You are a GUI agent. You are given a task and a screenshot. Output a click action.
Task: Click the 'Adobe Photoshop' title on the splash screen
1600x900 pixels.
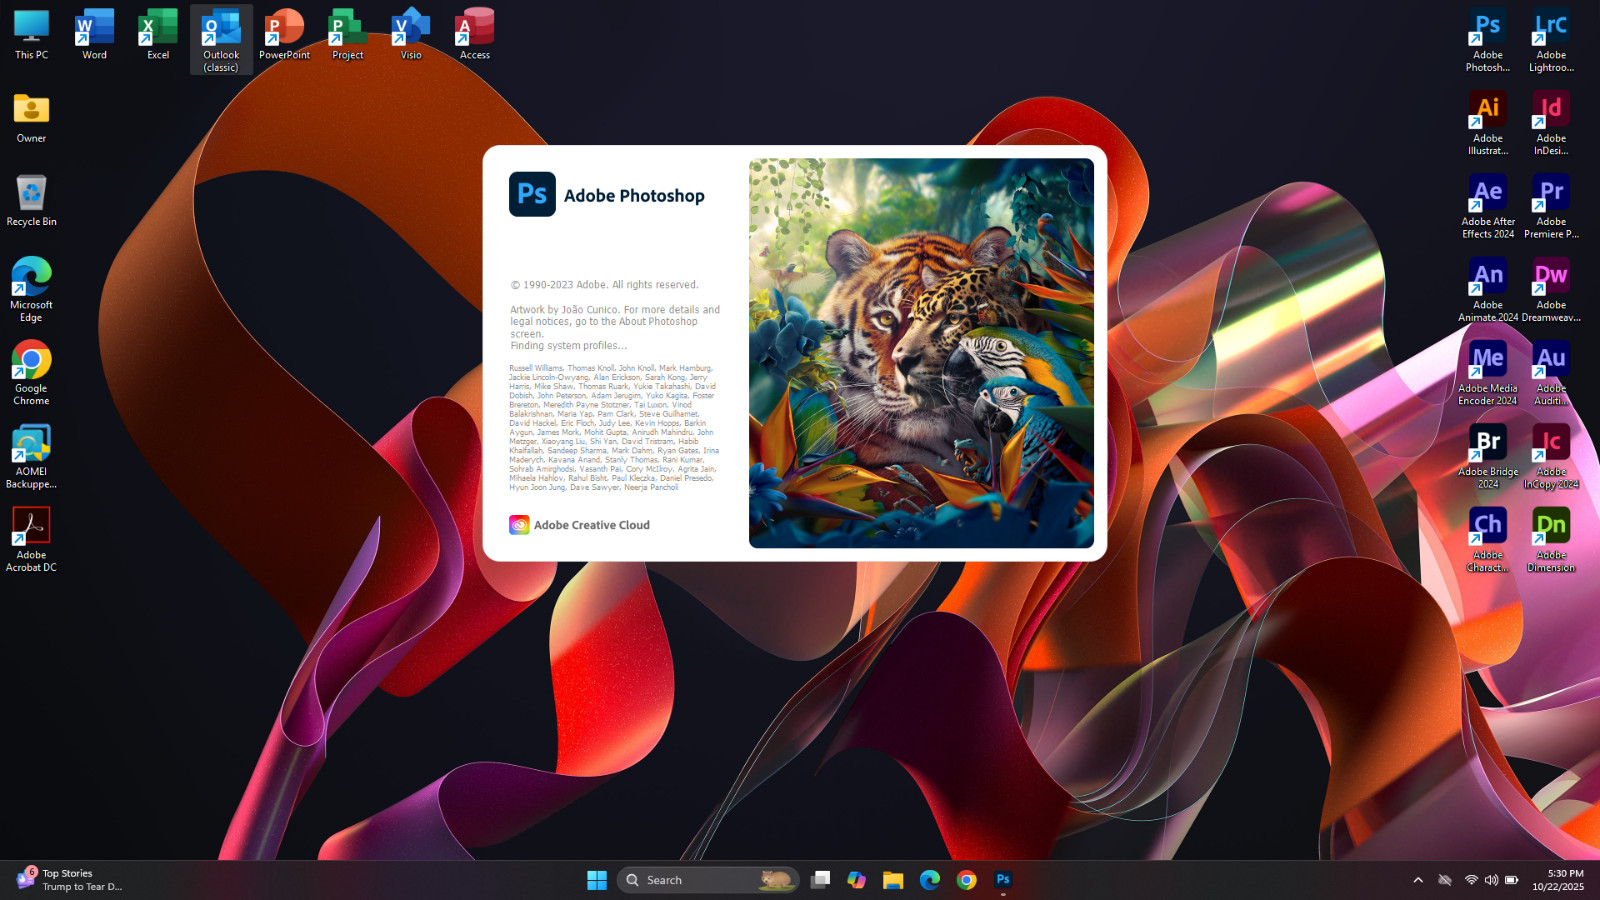click(x=634, y=196)
